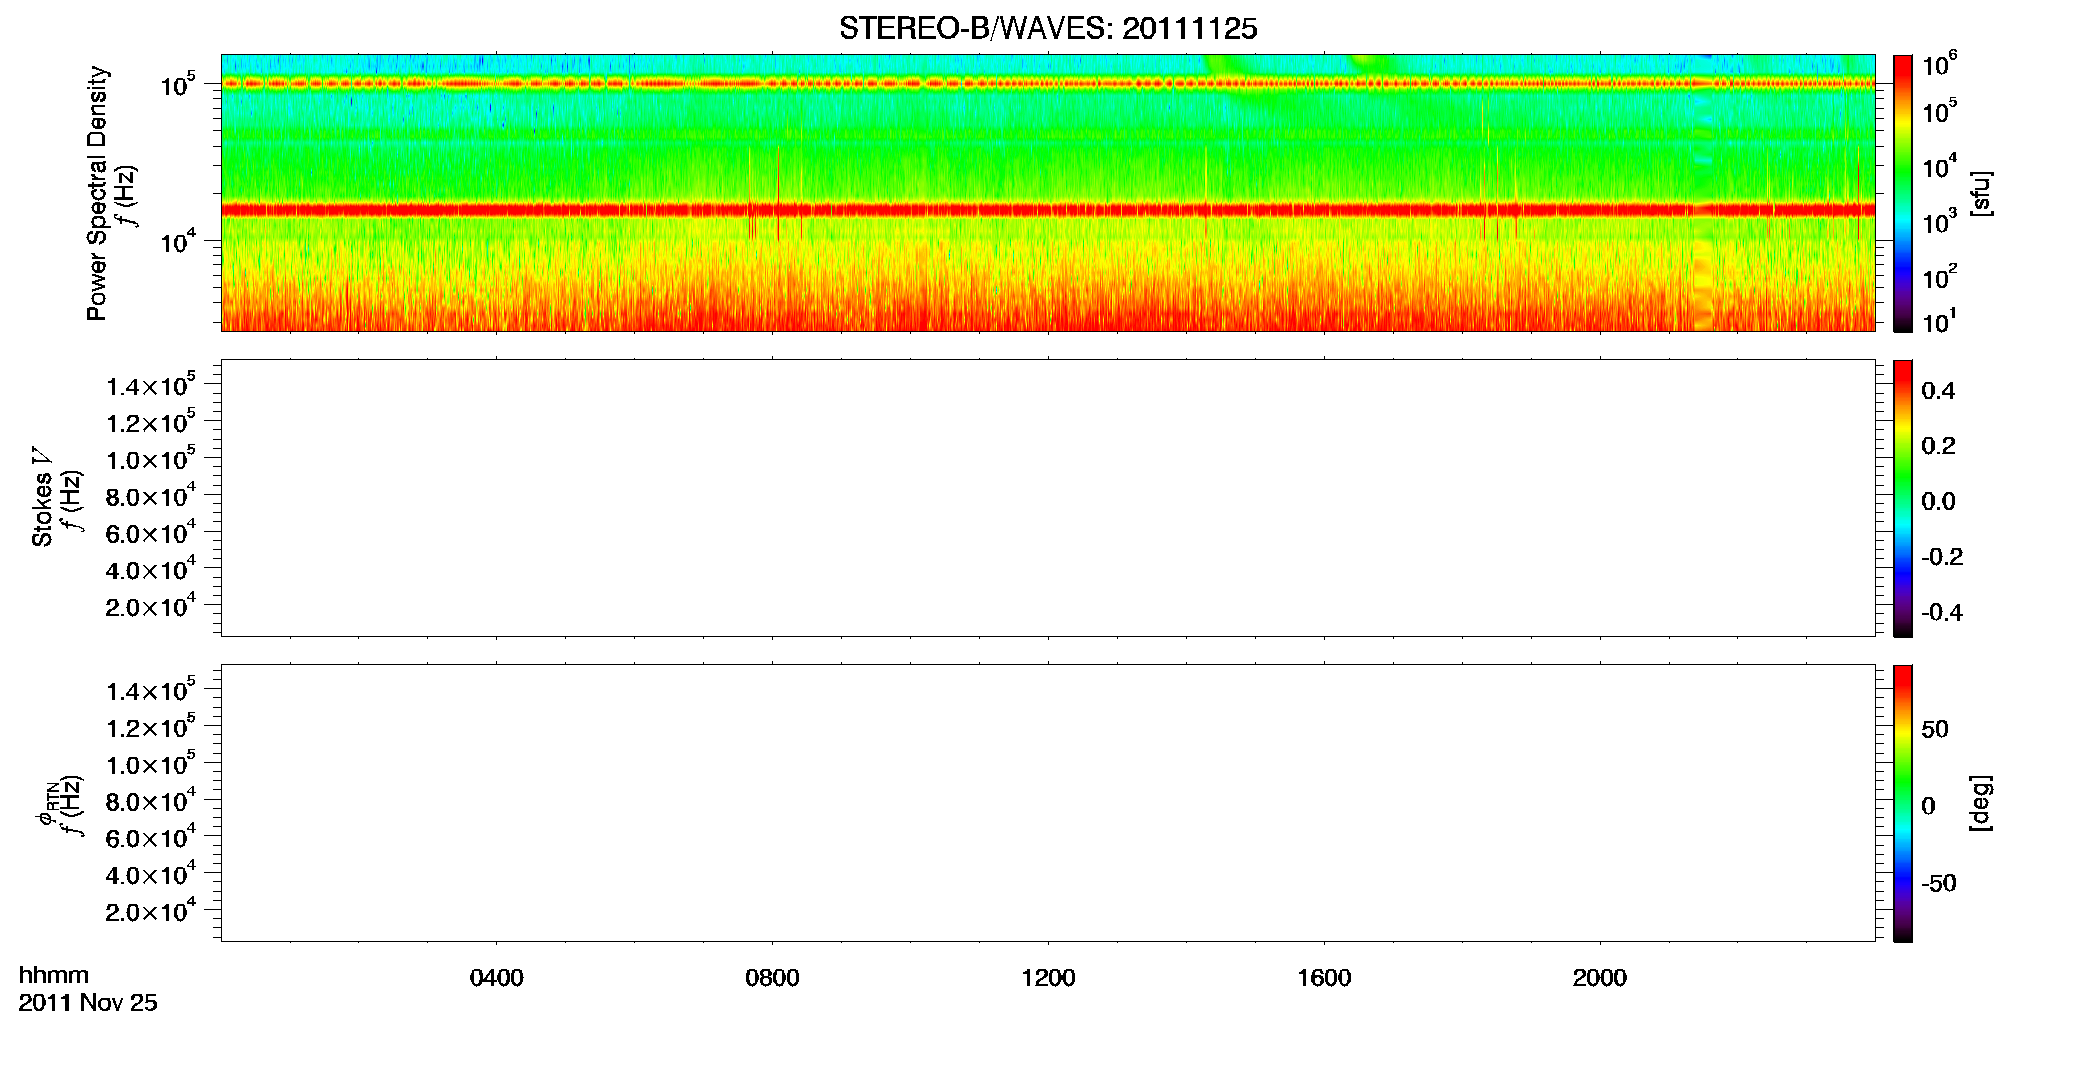The image size is (2096, 1080).
Task: Click the phi RTN degrees color bar
Action: 1903,803
